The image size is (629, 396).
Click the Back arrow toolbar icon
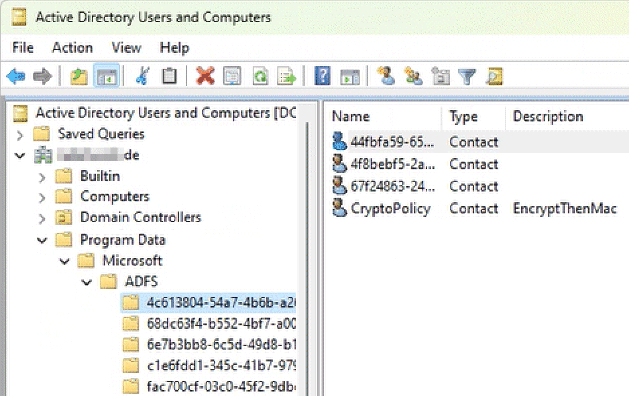pyautogui.click(x=16, y=76)
